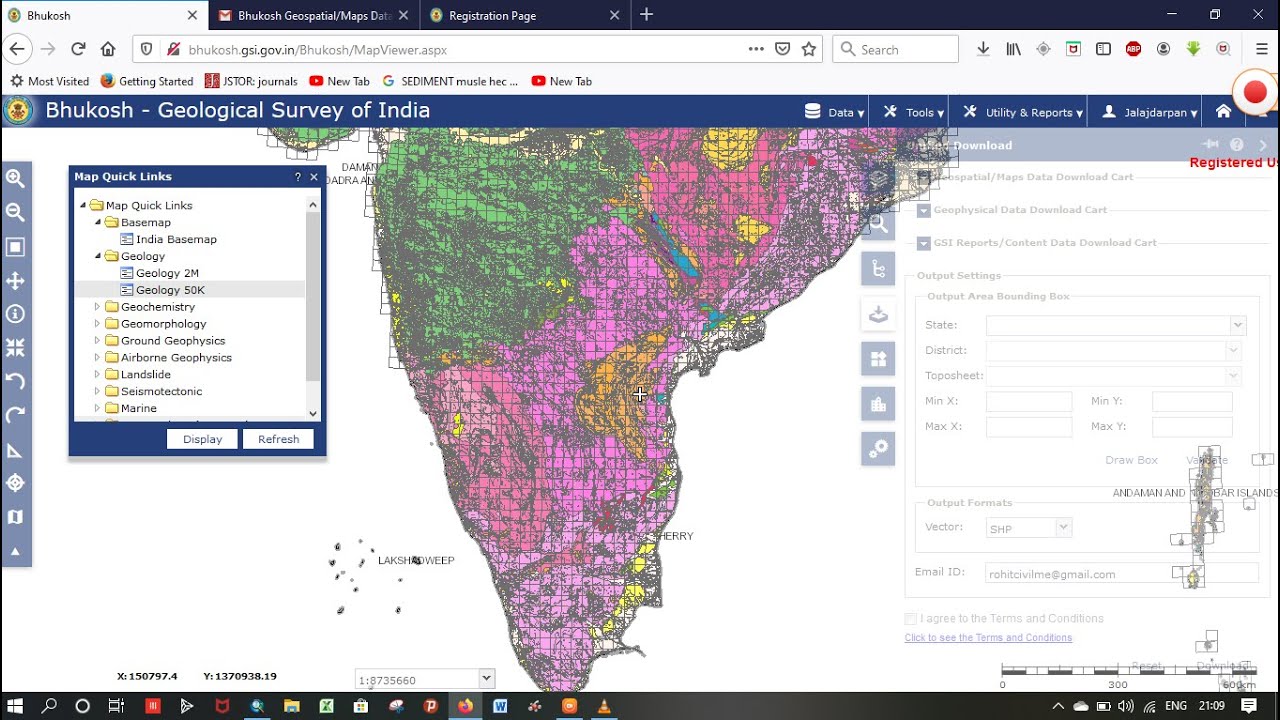The width and height of the screenshot is (1280, 720).
Task: Go to next map extent
Action: click(15, 415)
